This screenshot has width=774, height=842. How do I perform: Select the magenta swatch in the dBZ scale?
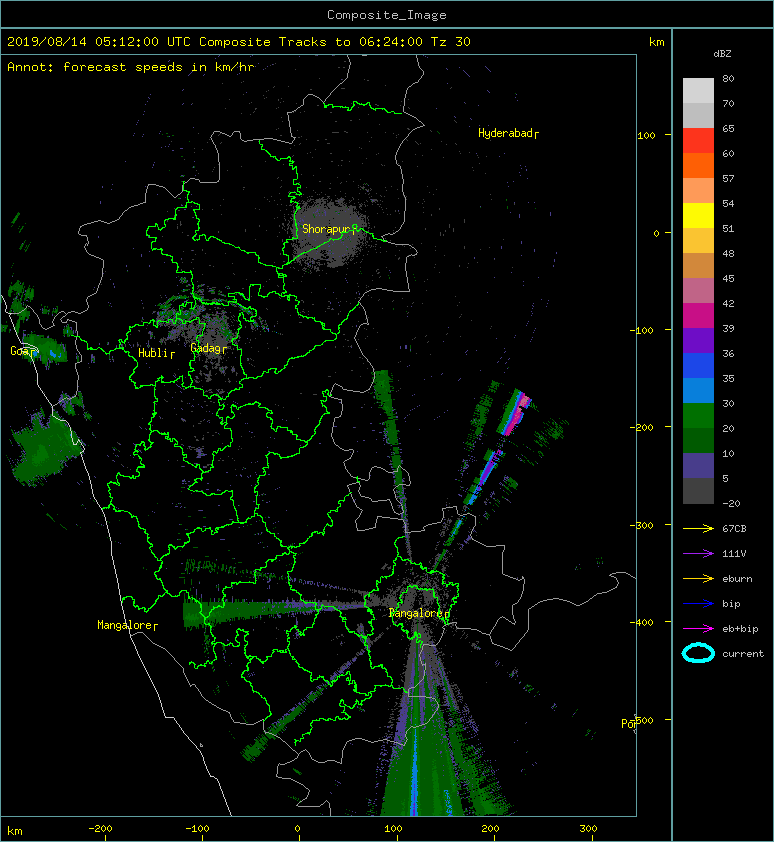pos(698,316)
